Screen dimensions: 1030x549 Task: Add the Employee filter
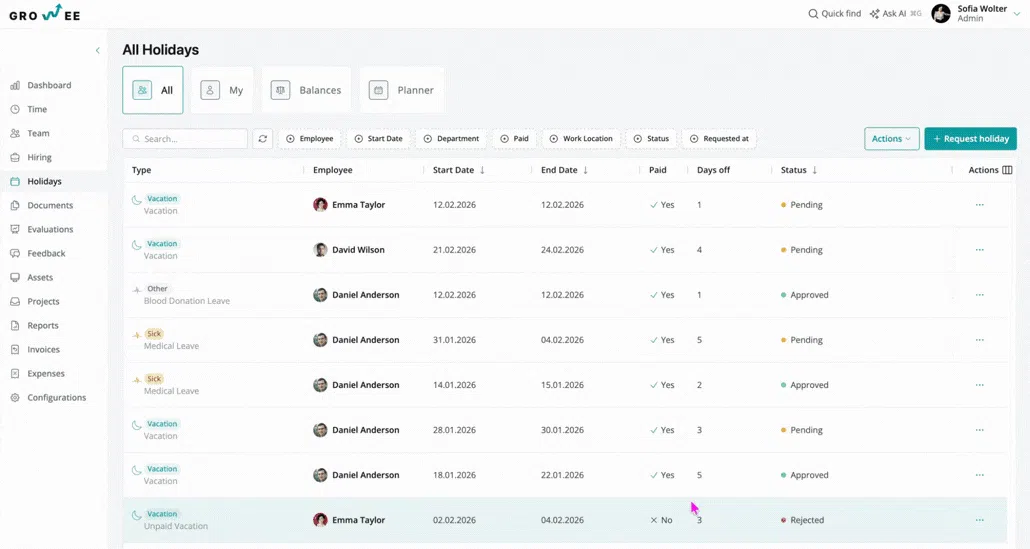click(x=310, y=139)
